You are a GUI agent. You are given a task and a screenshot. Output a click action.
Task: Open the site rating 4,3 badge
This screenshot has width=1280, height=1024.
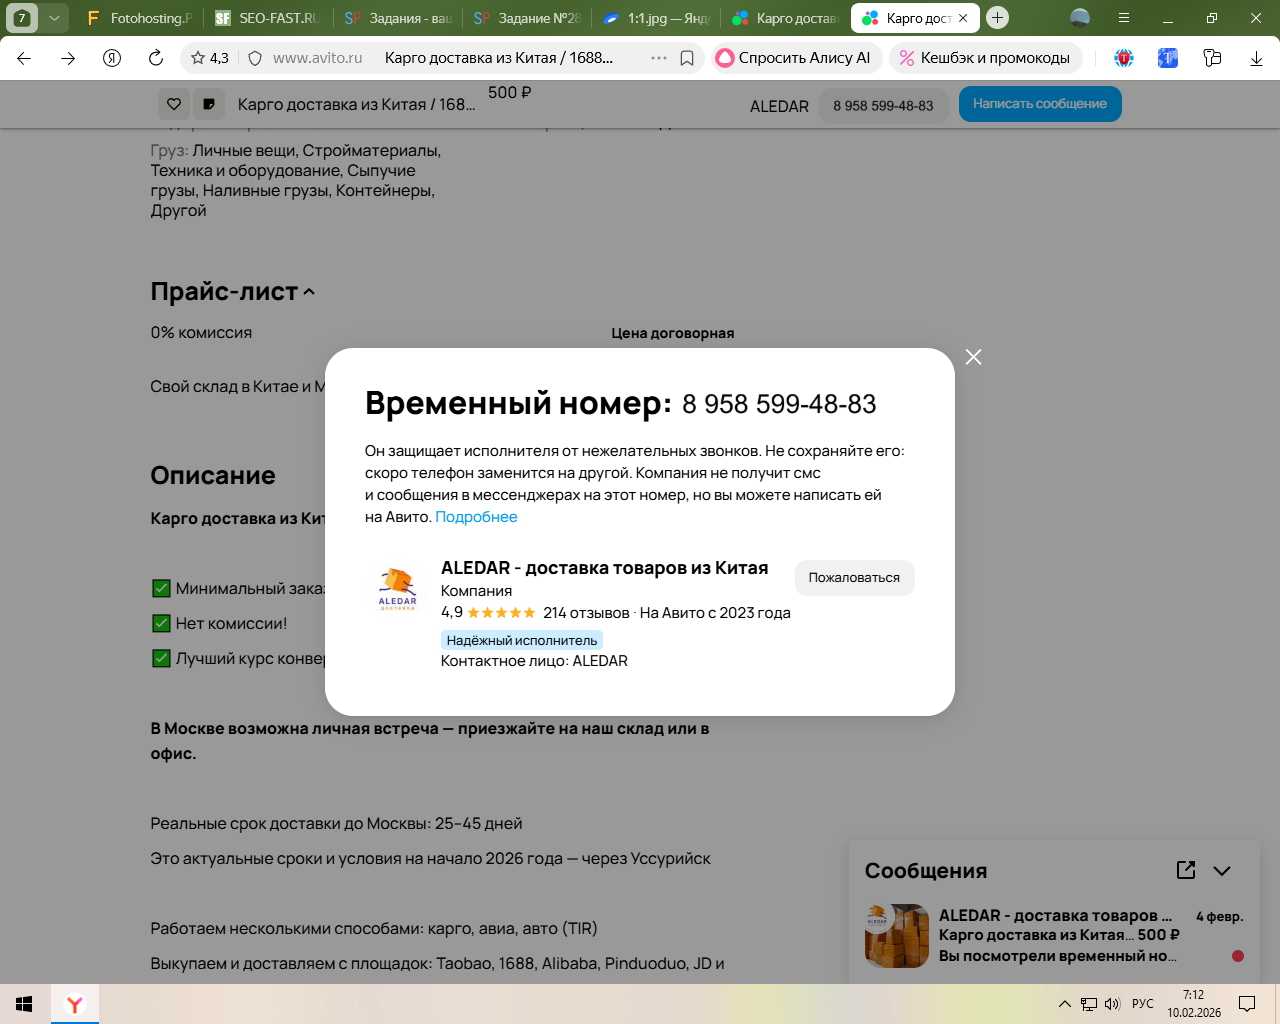pyautogui.click(x=210, y=58)
